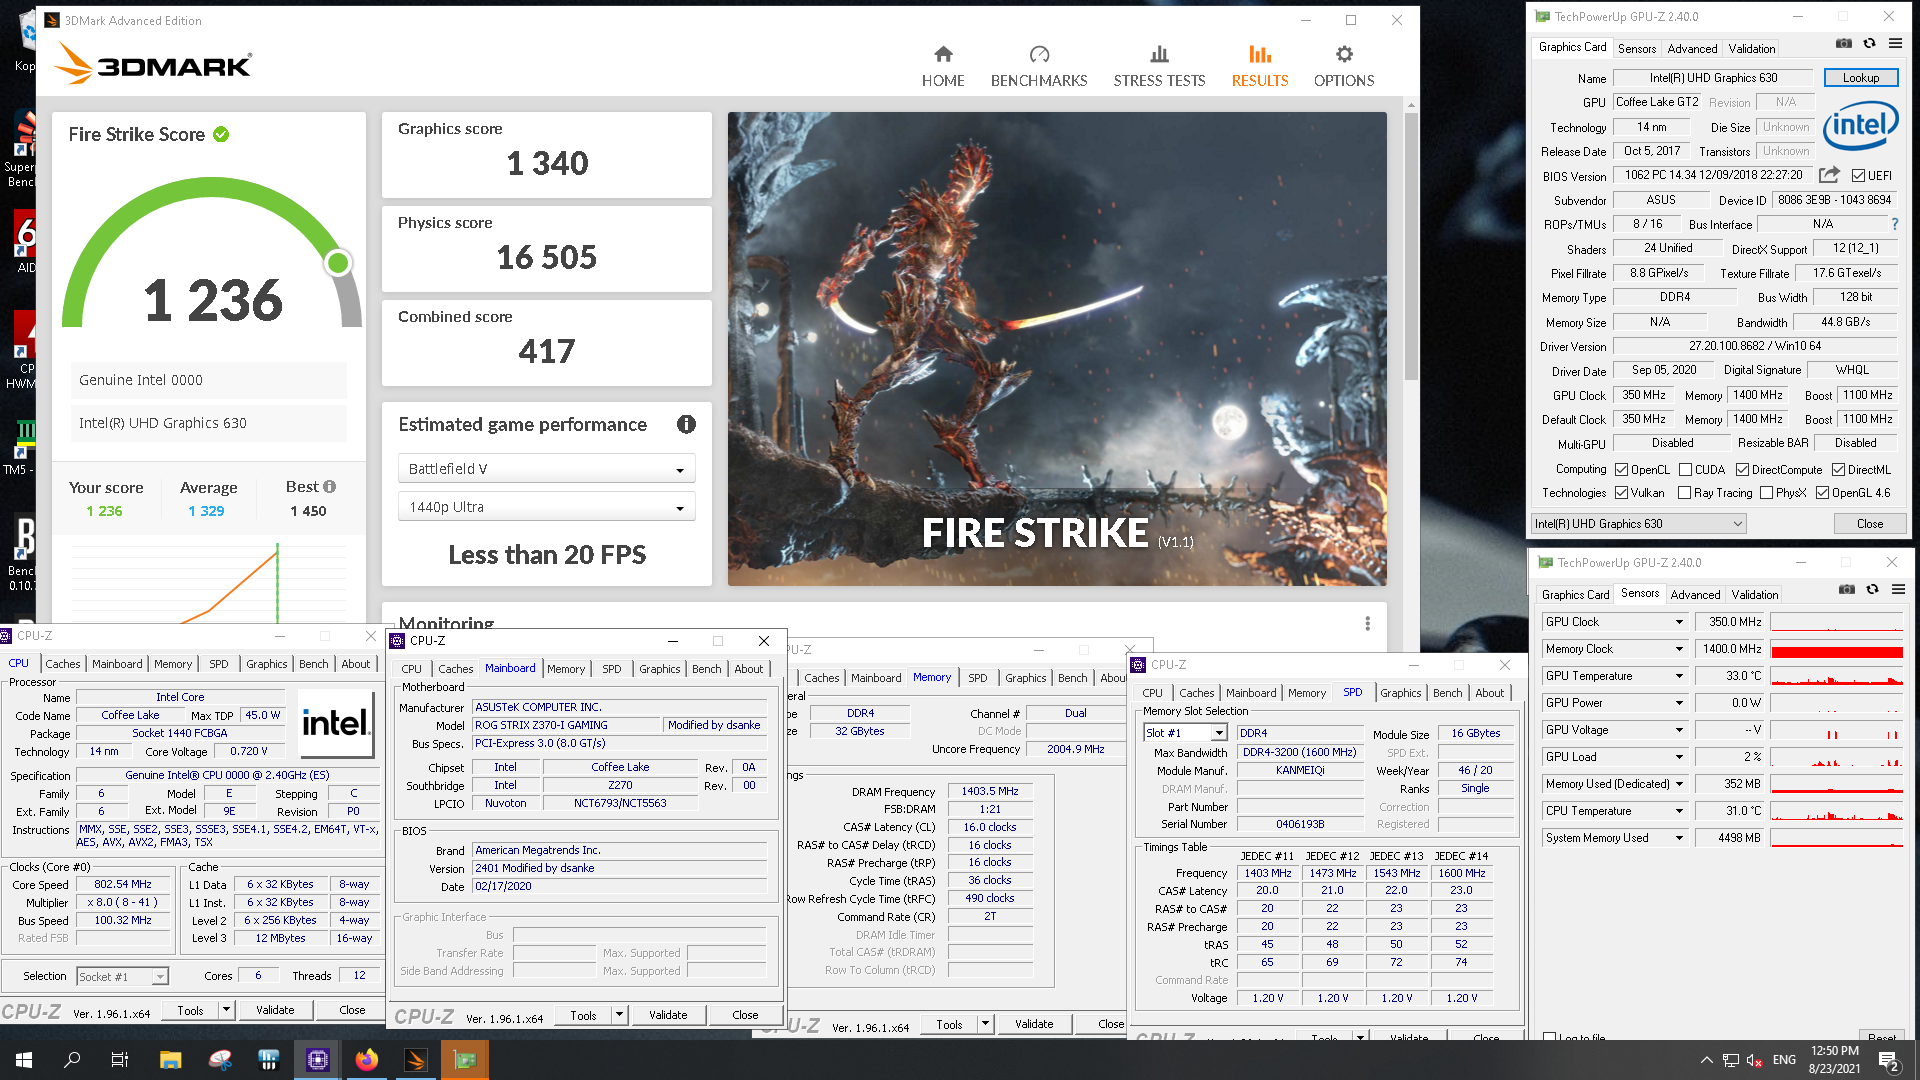Toggle the OpenCL checkbox in GPU-Z
Image resolution: width=1920 pixels, height=1080 pixels.
(1622, 470)
